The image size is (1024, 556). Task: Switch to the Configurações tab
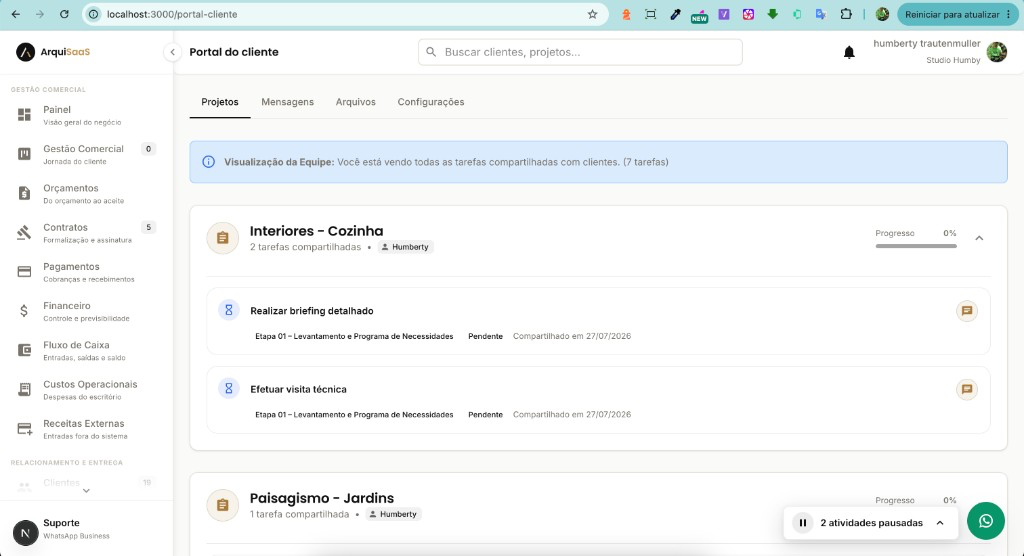[431, 102]
